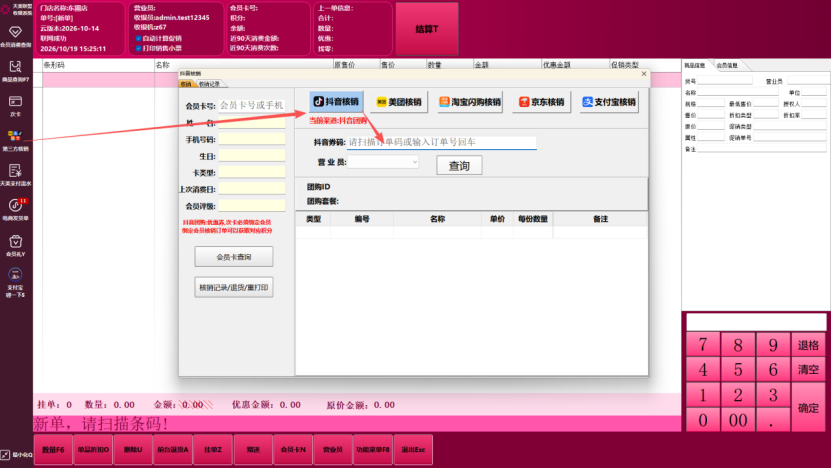Click keypad 00 key
Viewport: 831px width, 468px height.
point(738,420)
